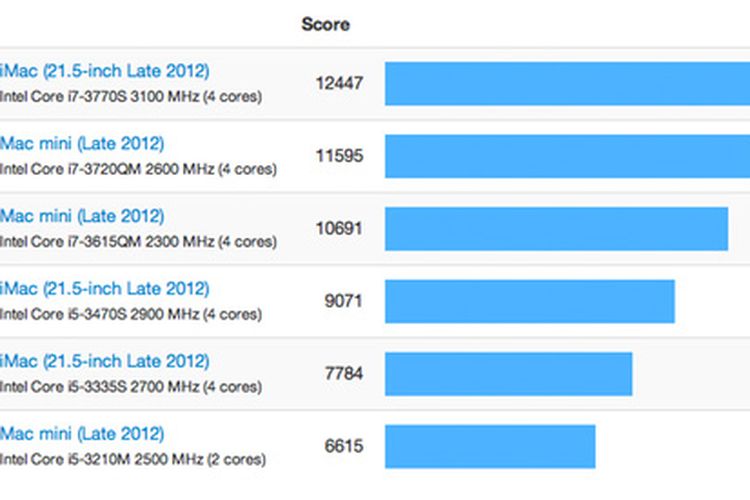Screen dimensions: 750x500
Task: Select the score value 9071
Action: coord(343,301)
